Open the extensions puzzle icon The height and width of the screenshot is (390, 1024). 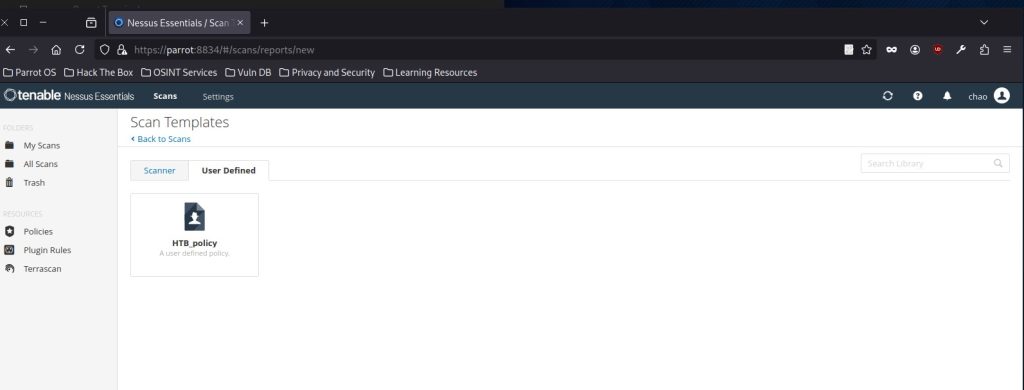984,50
